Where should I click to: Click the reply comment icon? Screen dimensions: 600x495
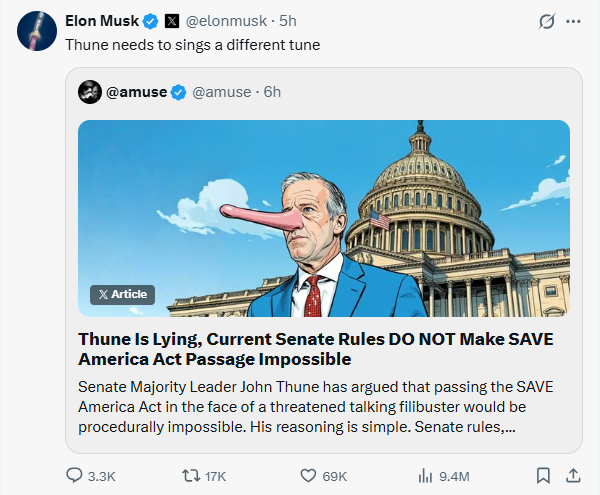[x=75, y=474]
